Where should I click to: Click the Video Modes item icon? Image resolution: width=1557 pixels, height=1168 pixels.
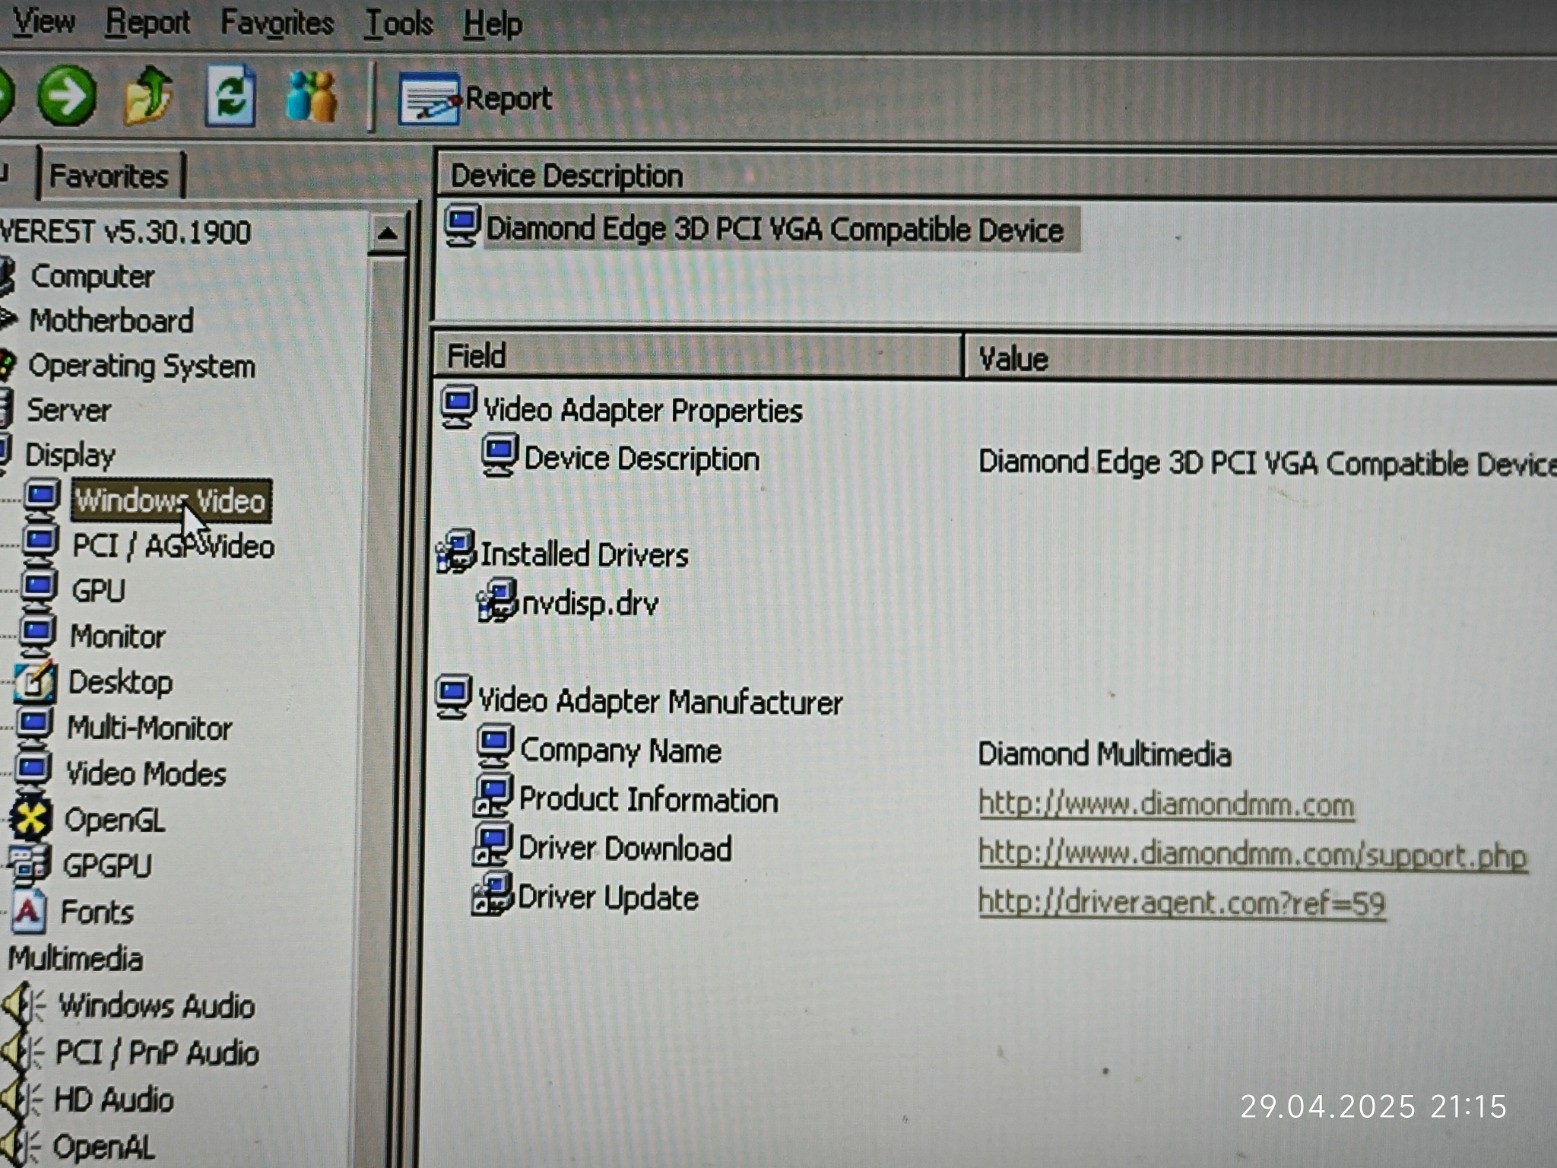pyautogui.click(x=32, y=771)
